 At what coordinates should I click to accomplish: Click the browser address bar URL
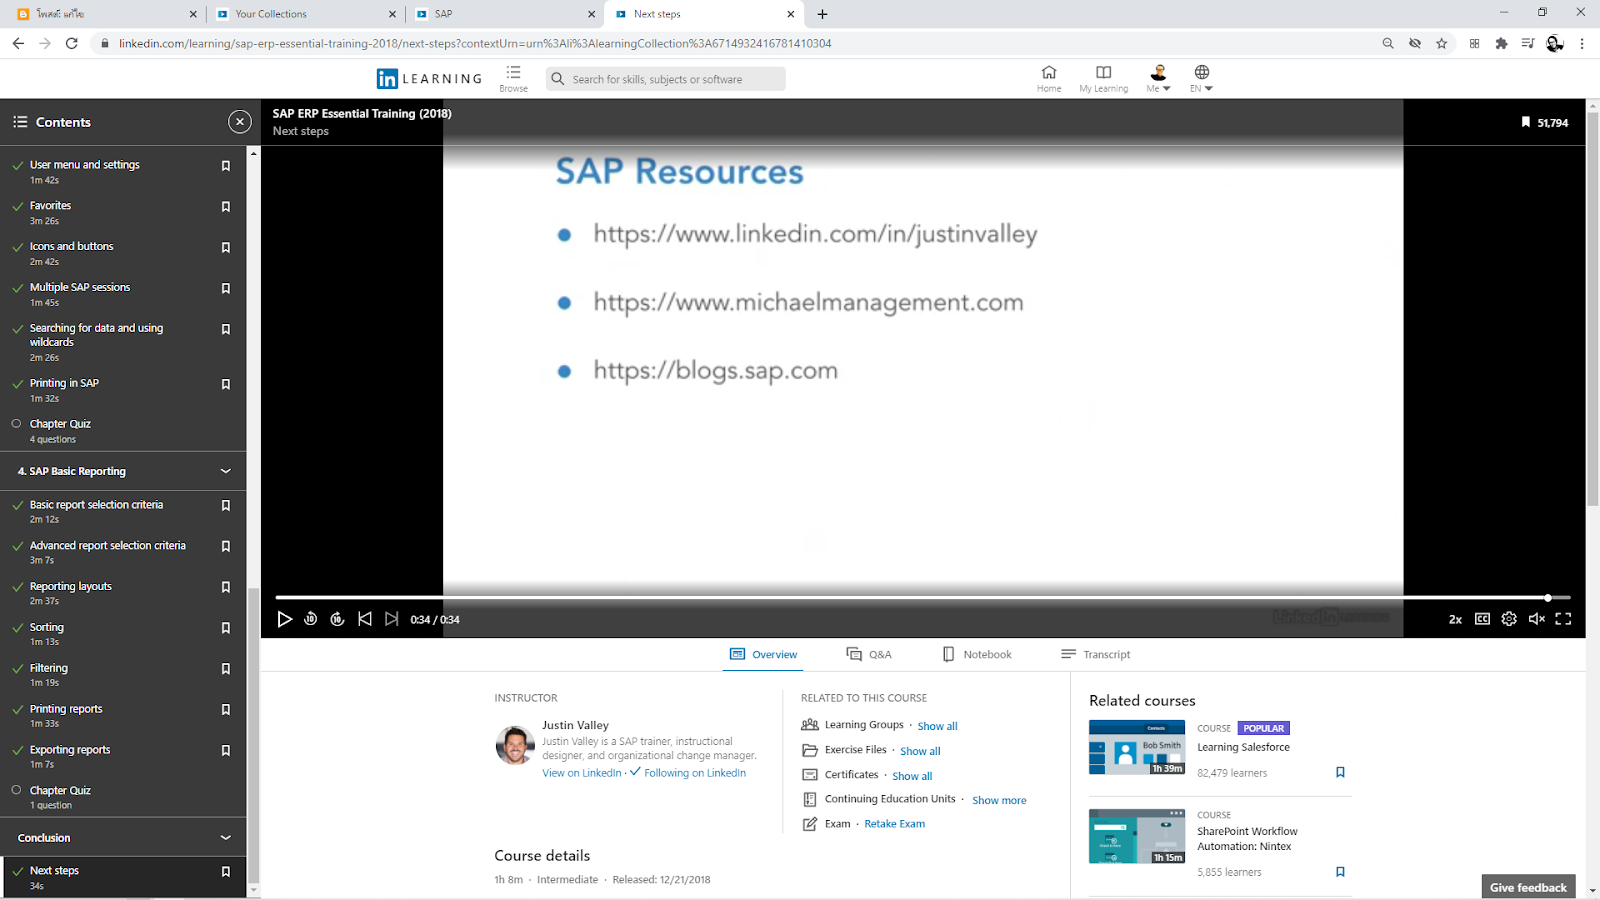click(475, 43)
